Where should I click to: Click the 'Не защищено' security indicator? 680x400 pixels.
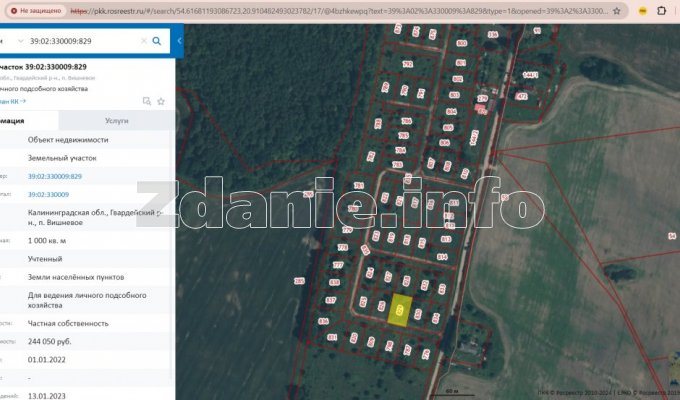36,10
